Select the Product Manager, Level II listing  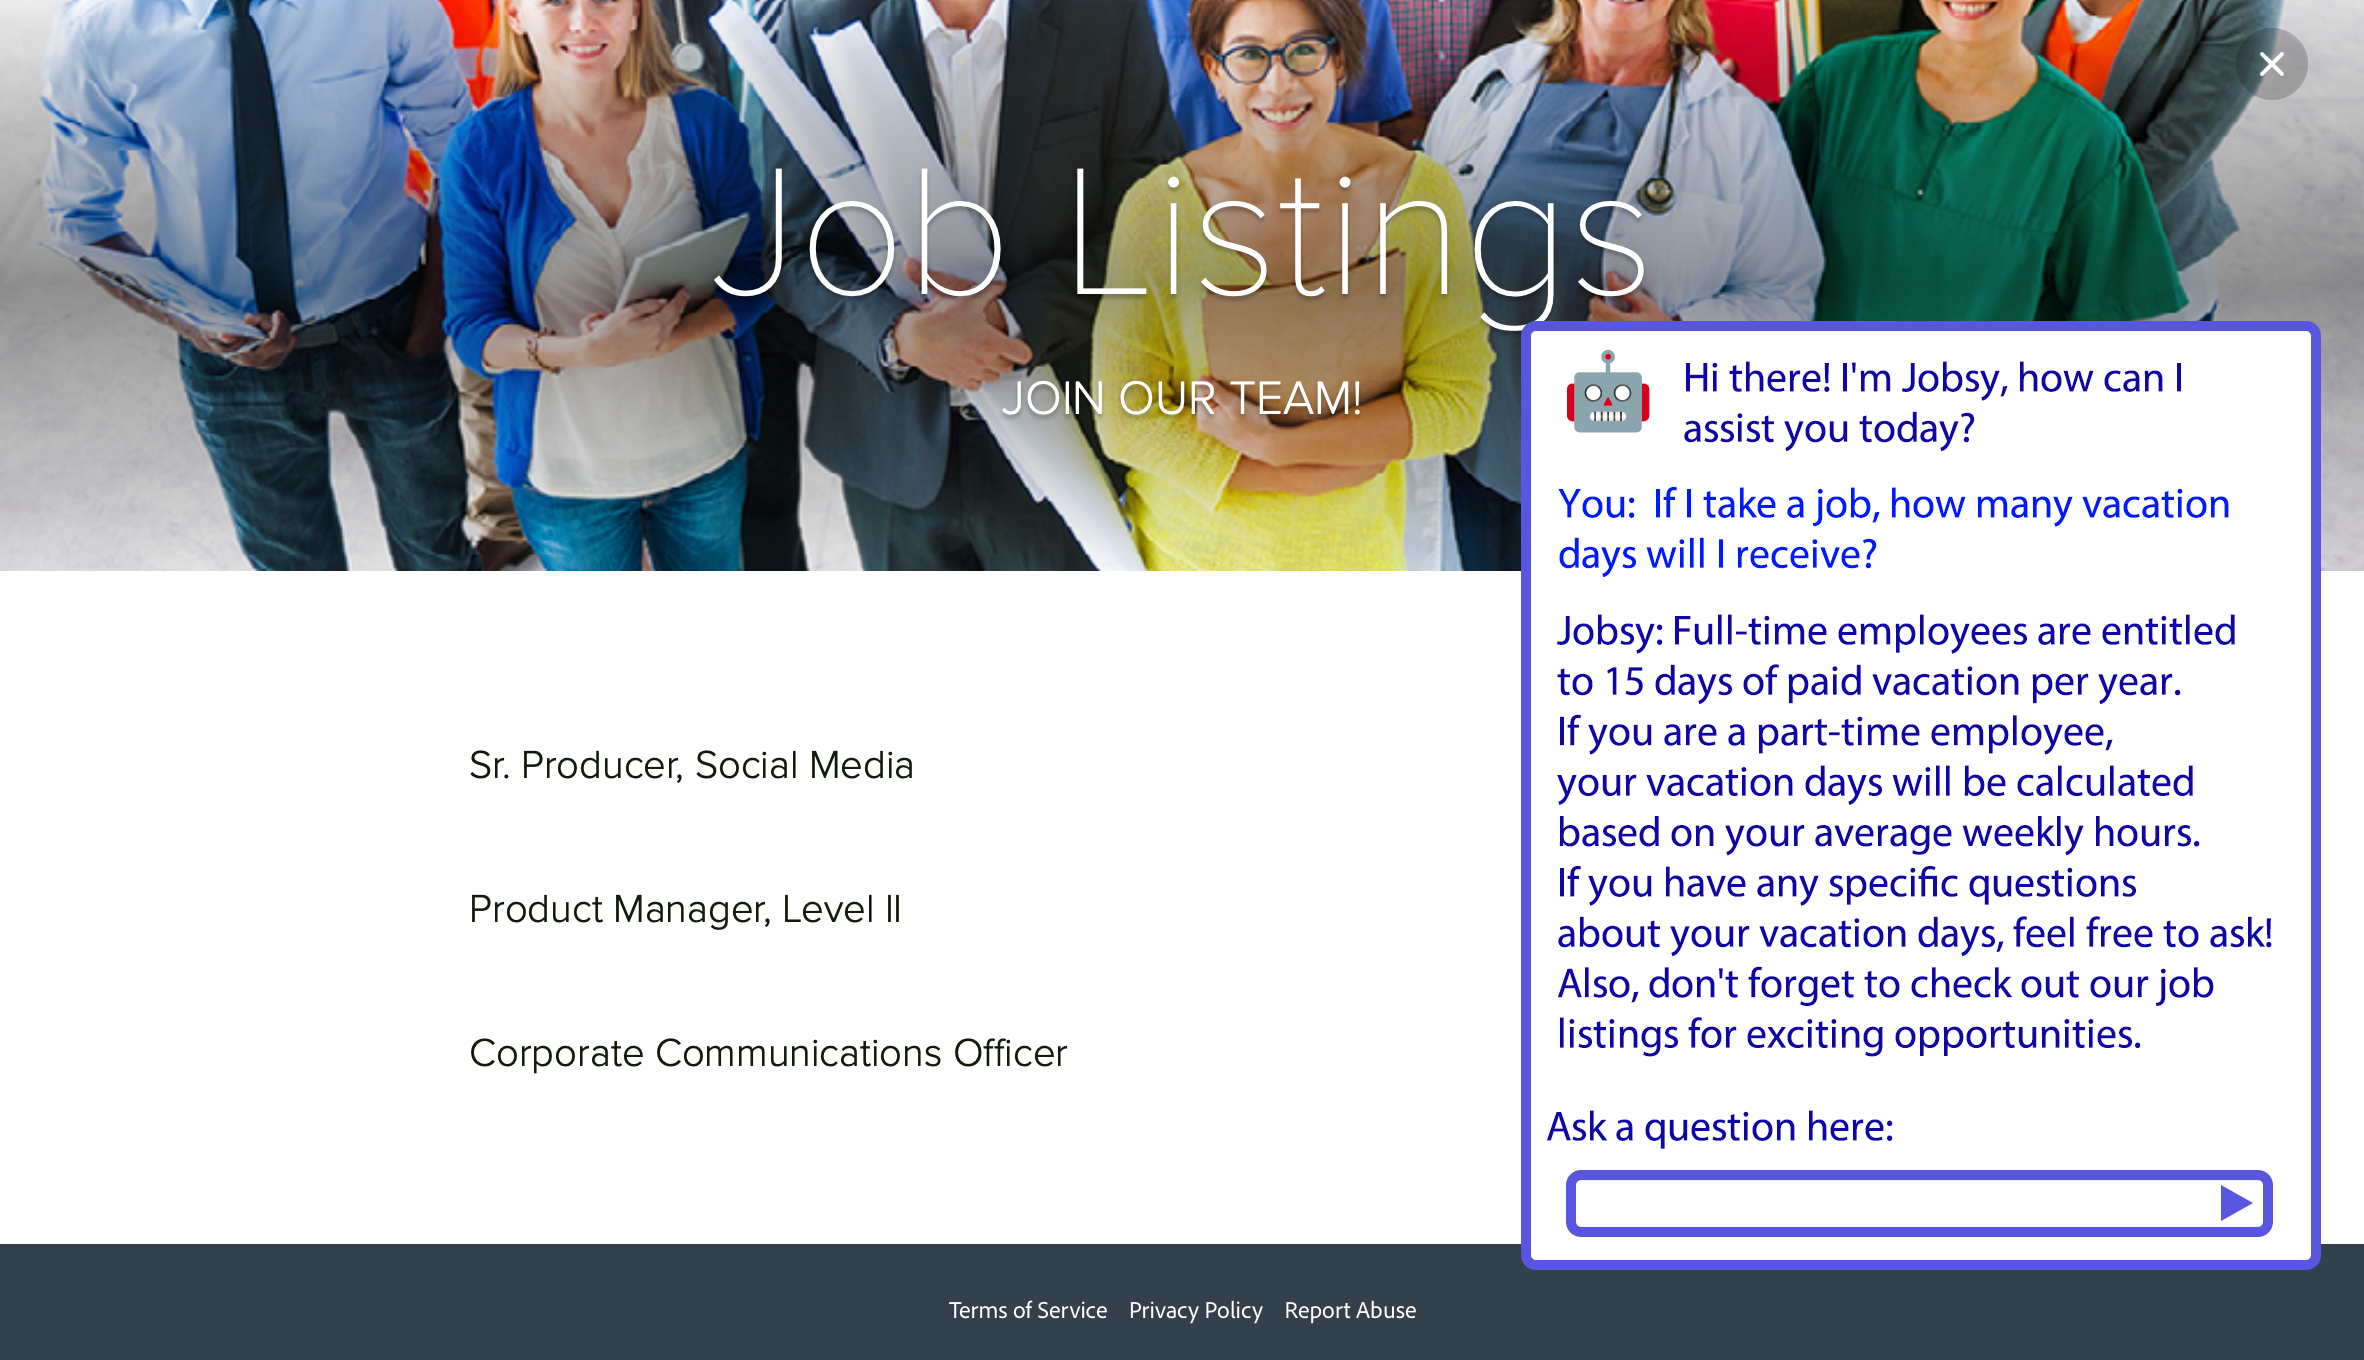(685, 907)
